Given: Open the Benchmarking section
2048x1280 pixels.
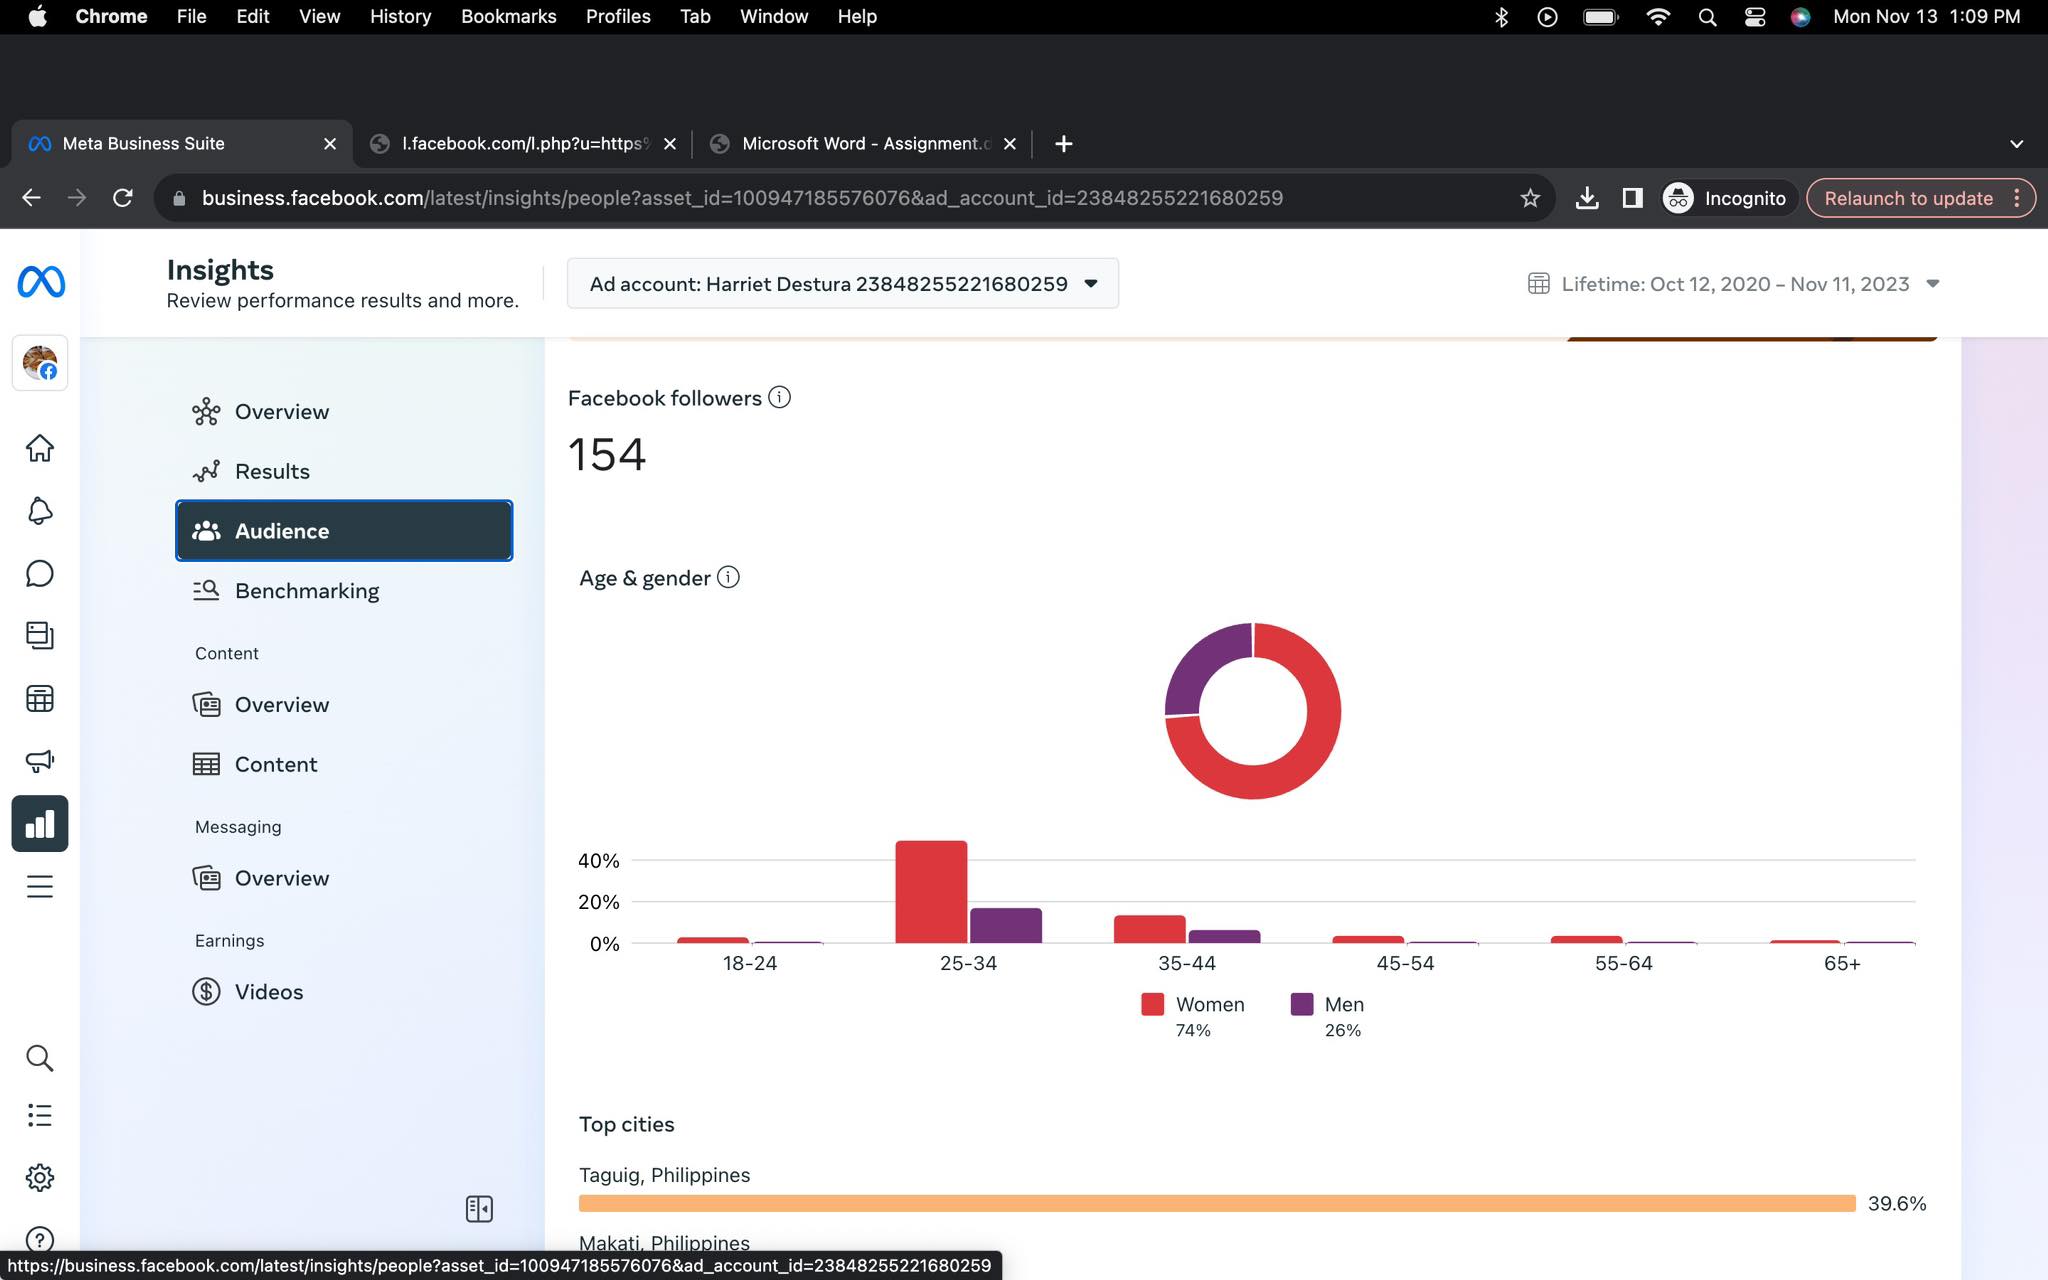Looking at the screenshot, I should coord(306,591).
